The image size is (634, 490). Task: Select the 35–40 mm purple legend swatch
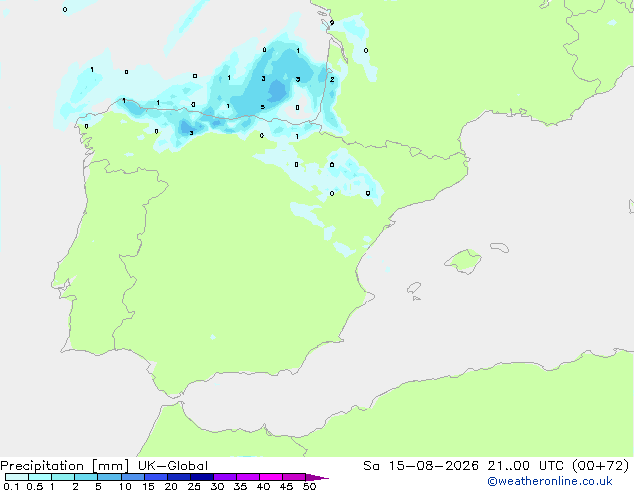pos(247,477)
